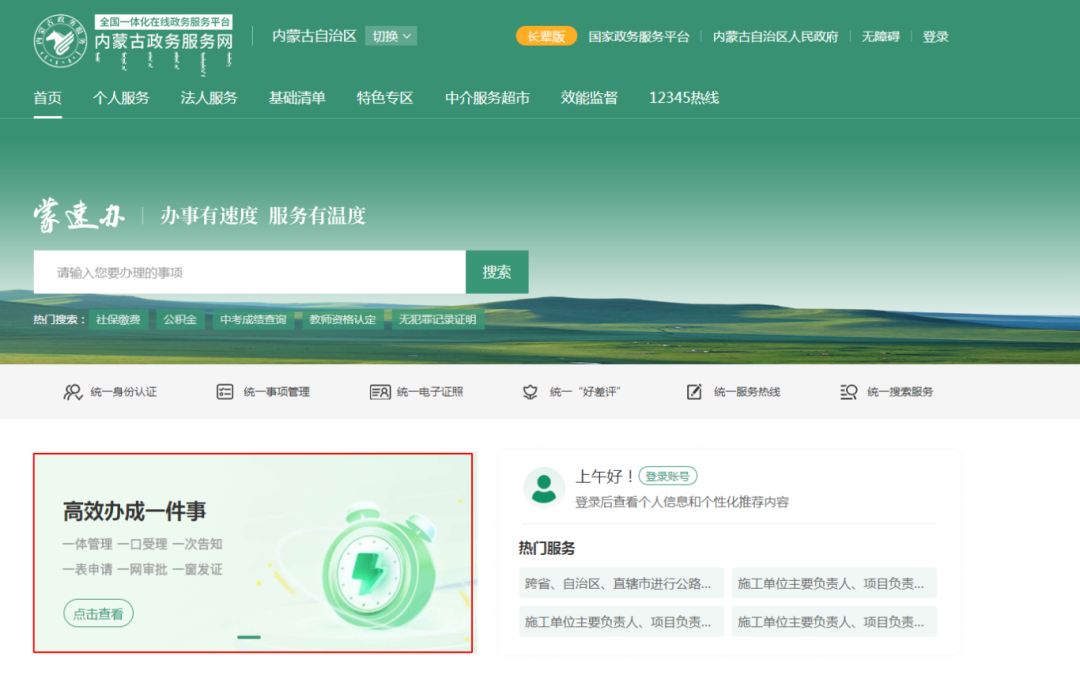This screenshot has width=1080, height=675.
Task: Open the 国家政务服务平台 link
Action: (638, 35)
